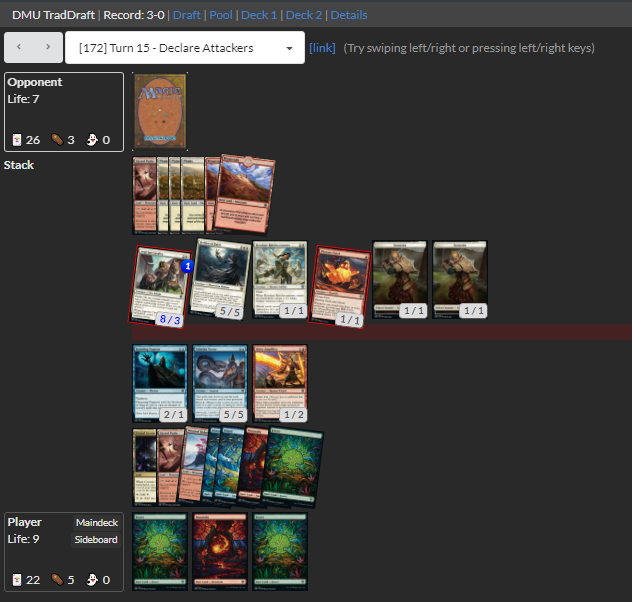Click the 2/1 power-toughness badge
632x602 pixels.
click(x=173, y=415)
